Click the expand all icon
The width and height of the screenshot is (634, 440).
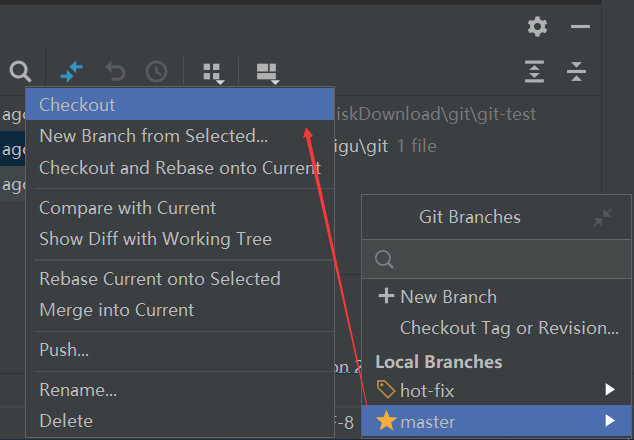536,71
